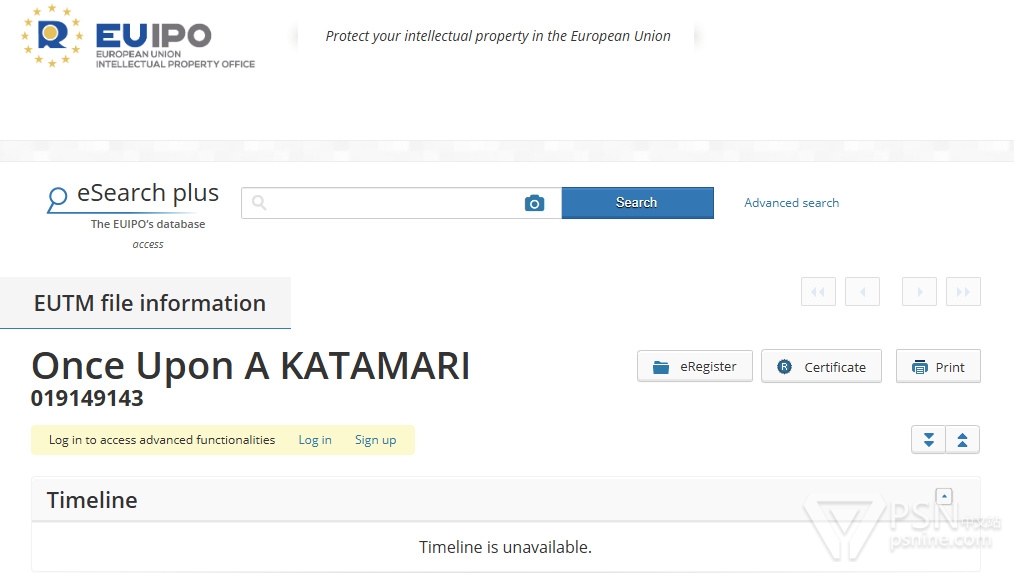Screen dimensions: 1014x573
Task: Click the blue Search button
Action: [x=638, y=203]
